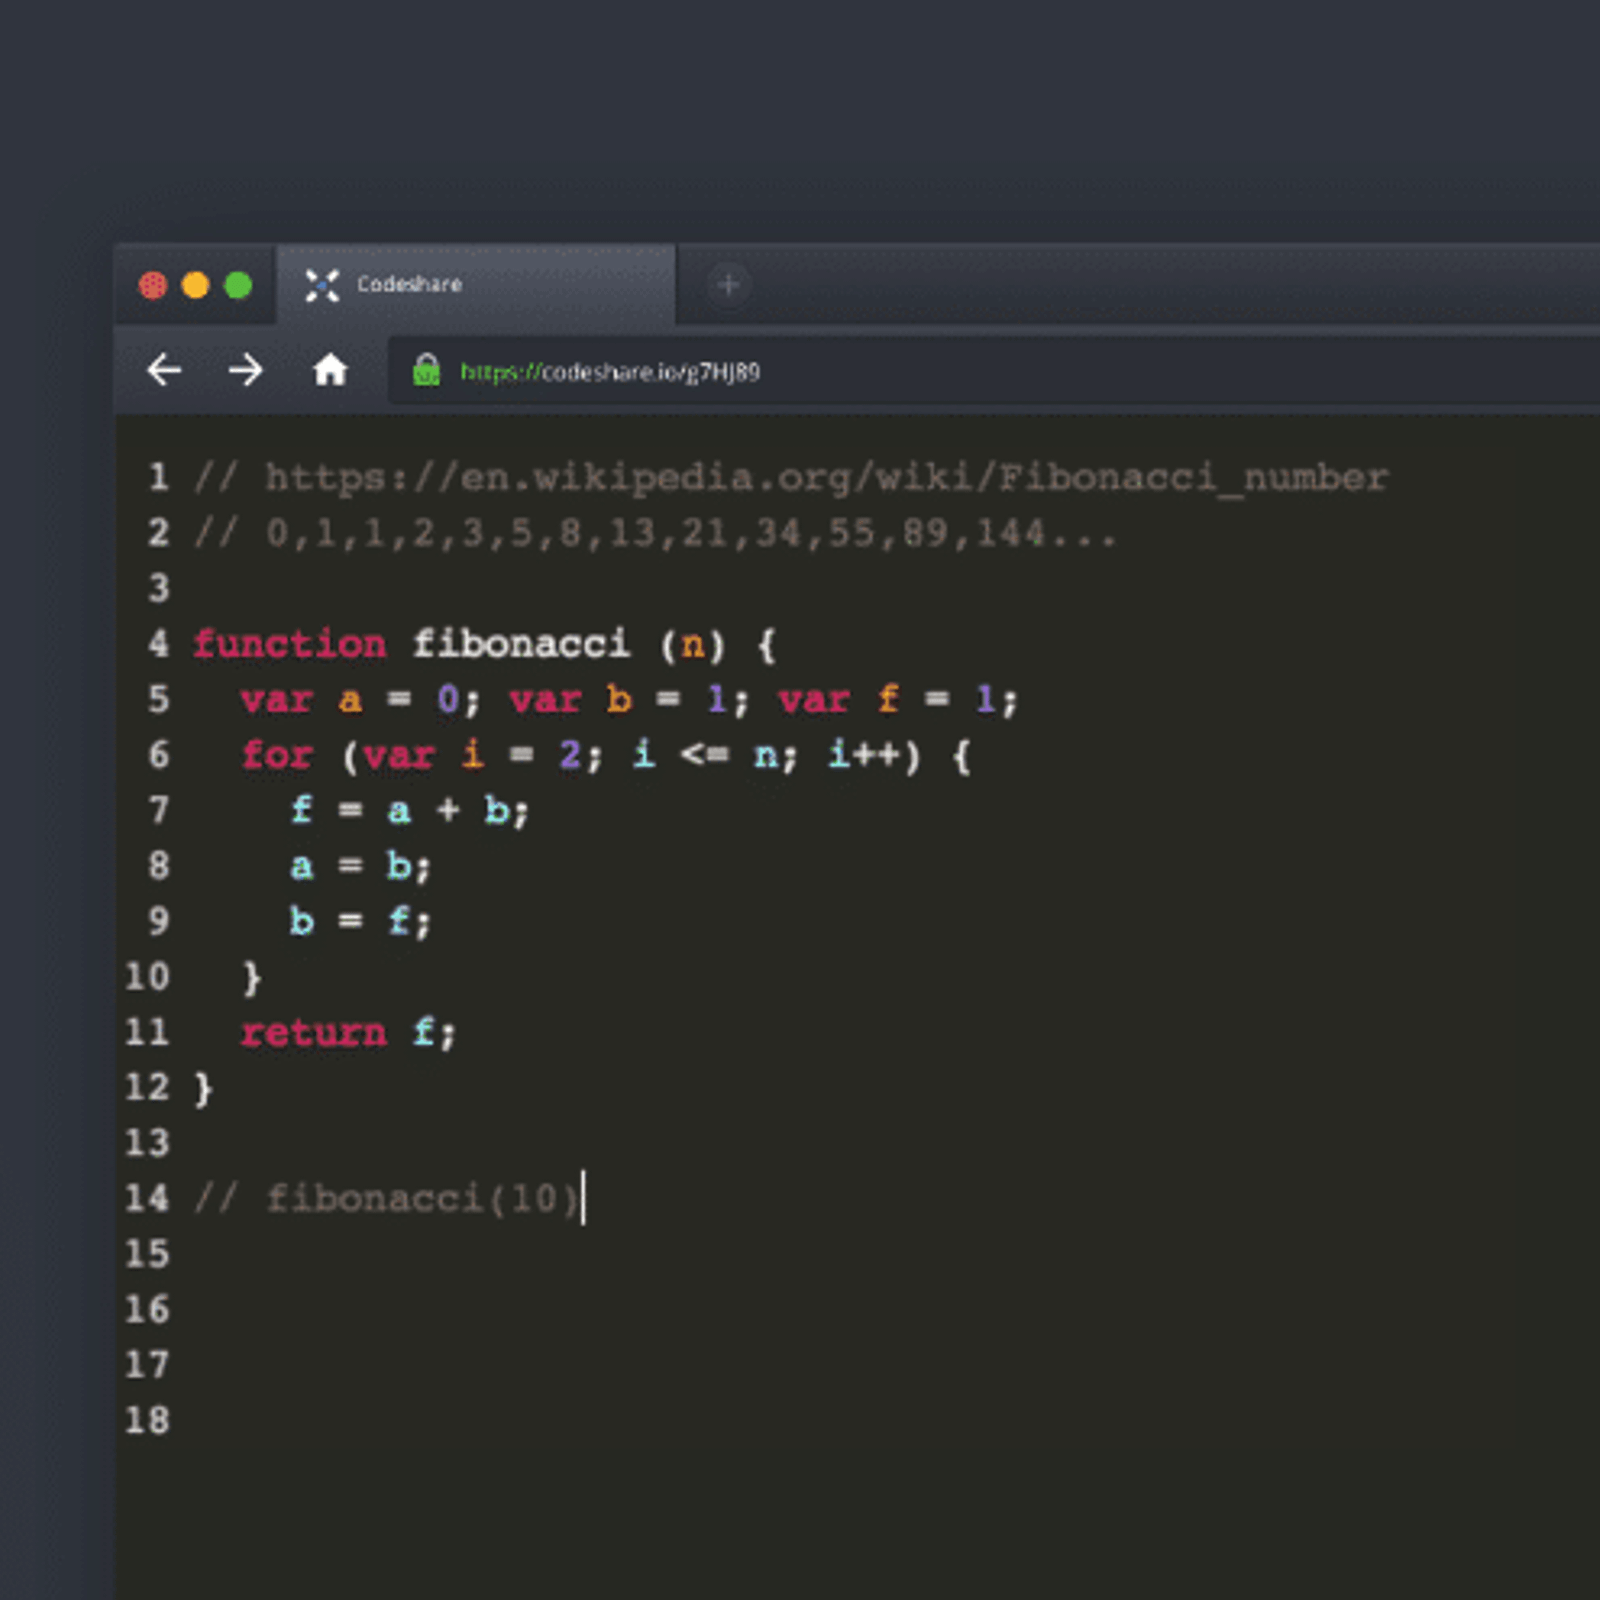Select the Codeshare tab
The height and width of the screenshot is (1600, 1600).
click(x=475, y=285)
